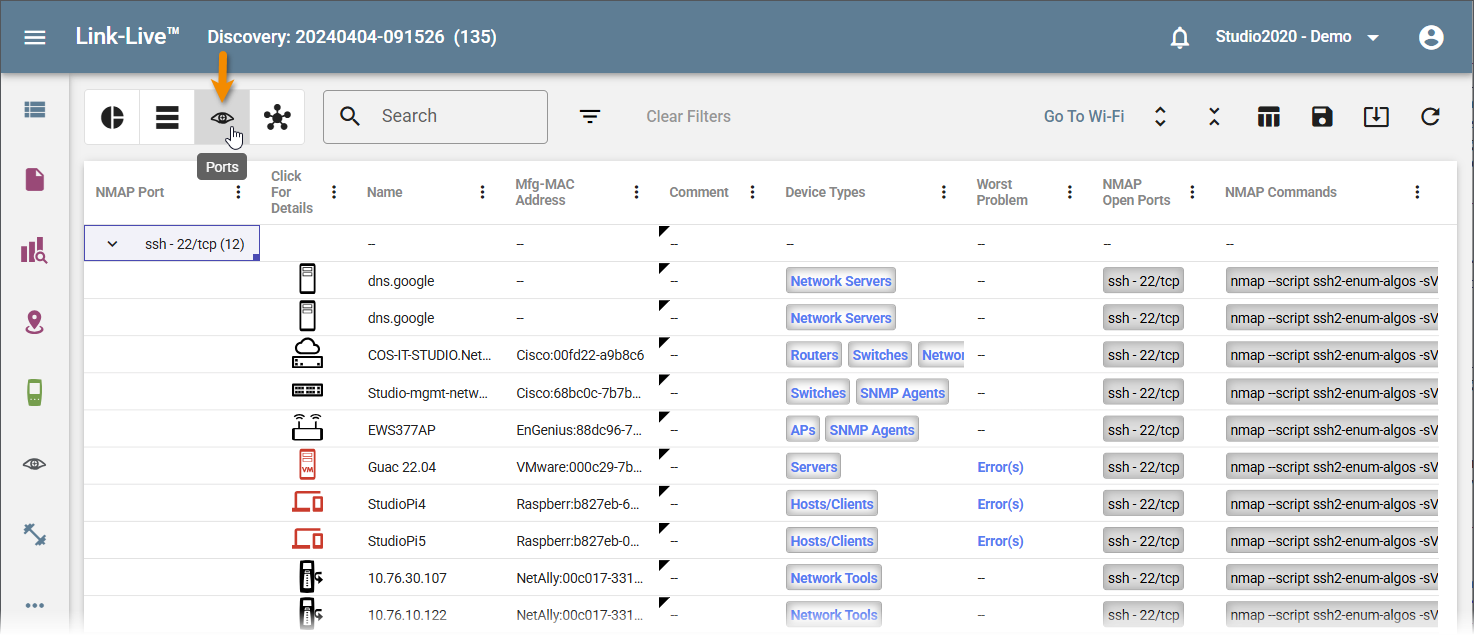
Task: Open details icon for Guac 22.04
Action: 307,466
